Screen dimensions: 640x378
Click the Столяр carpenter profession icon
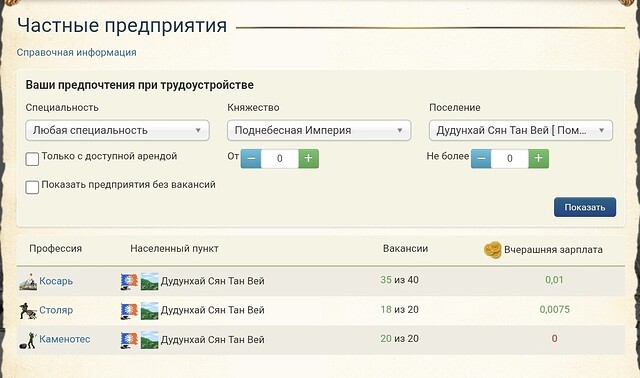coord(28,311)
